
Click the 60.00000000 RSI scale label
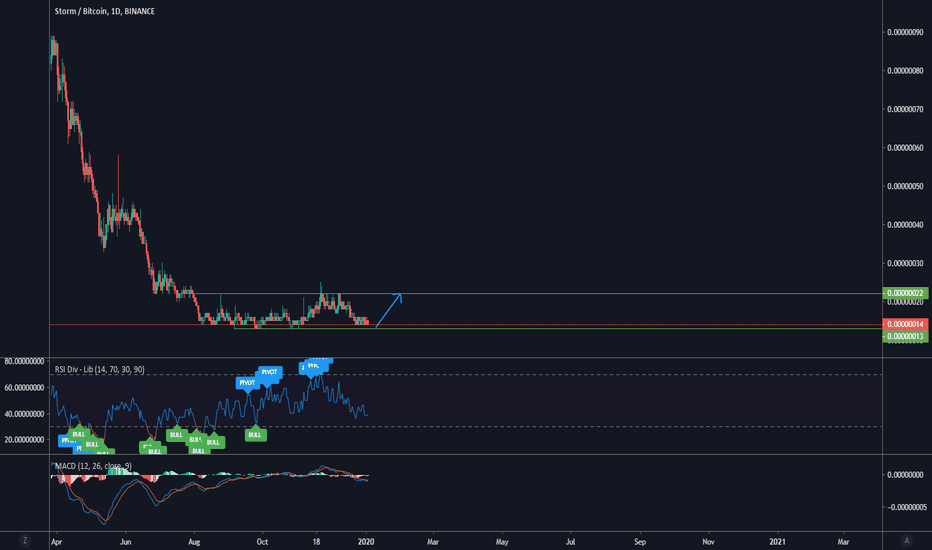24,388
